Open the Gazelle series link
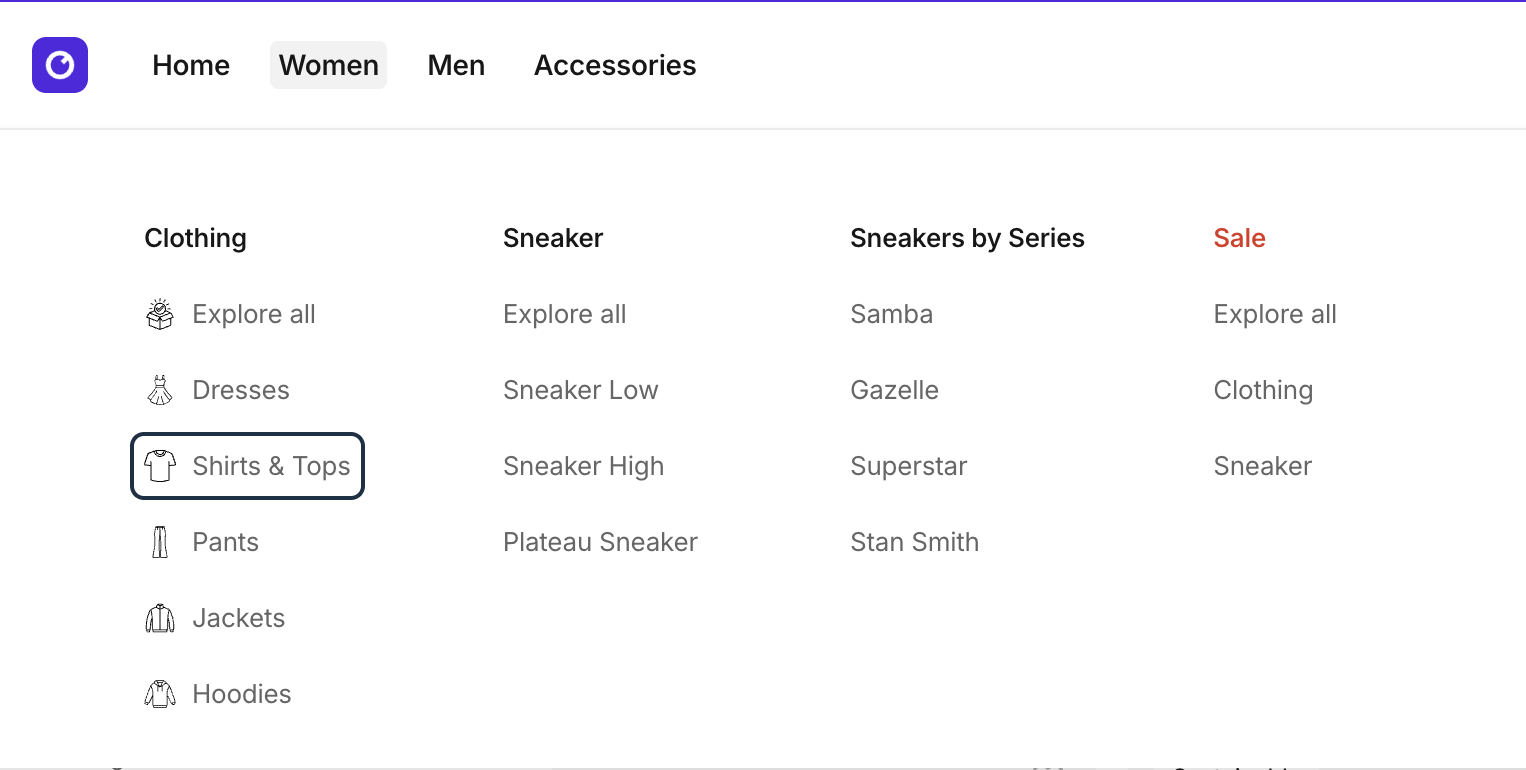 [894, 390]
